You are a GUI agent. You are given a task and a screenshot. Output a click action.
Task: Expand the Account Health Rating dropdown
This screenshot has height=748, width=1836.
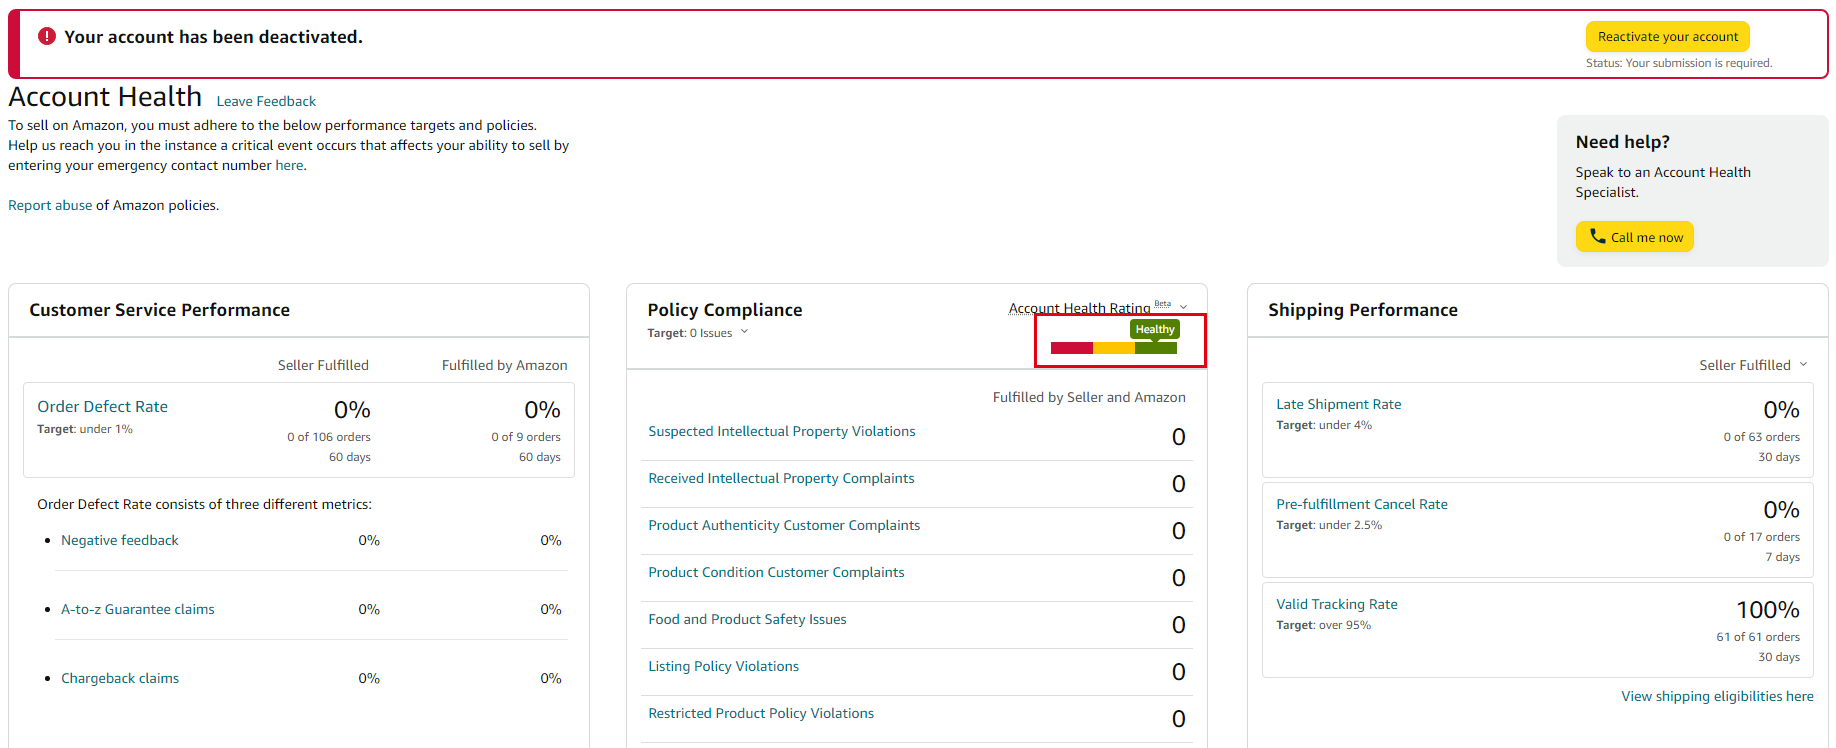click(1183, 307)
